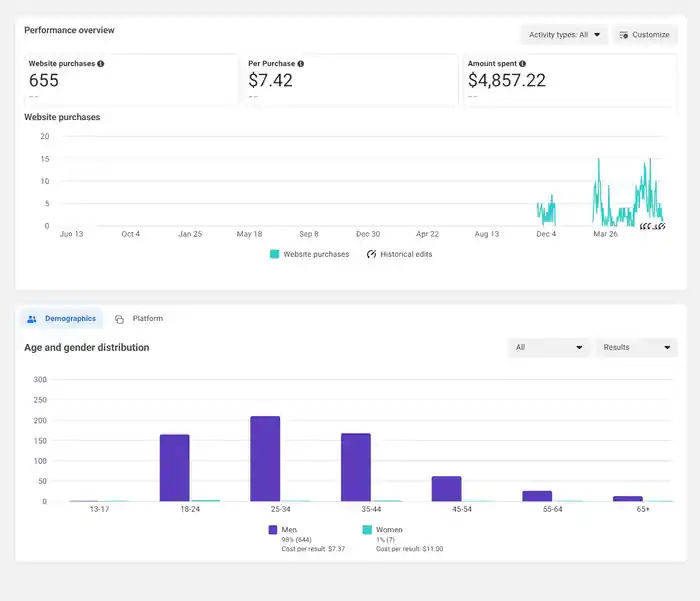Switch to the Demographics tab
The width and height of the screenshot is (700, 601).
point(62,319)
